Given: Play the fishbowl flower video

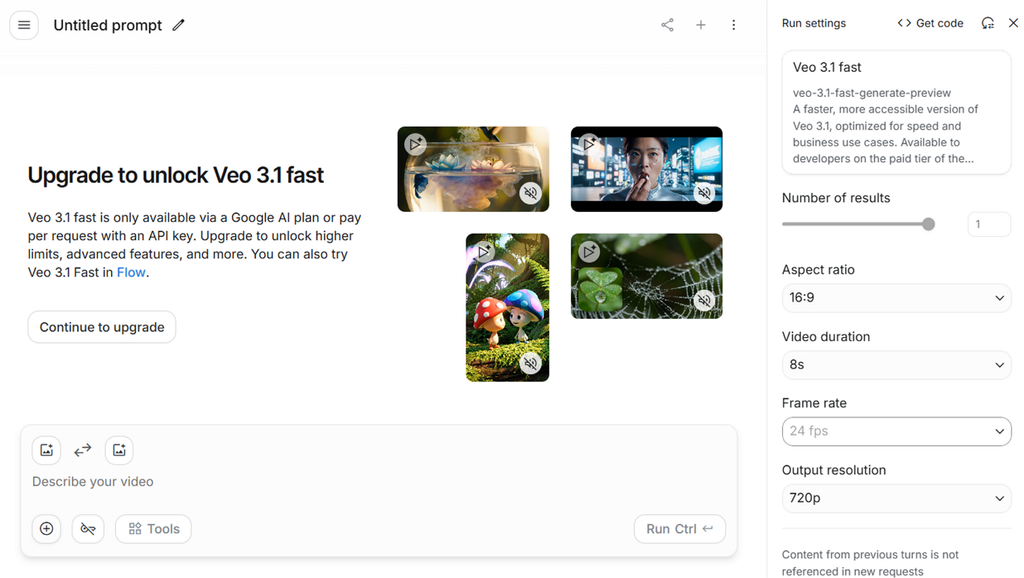Looking at the screenshot, I should (415, 143).
